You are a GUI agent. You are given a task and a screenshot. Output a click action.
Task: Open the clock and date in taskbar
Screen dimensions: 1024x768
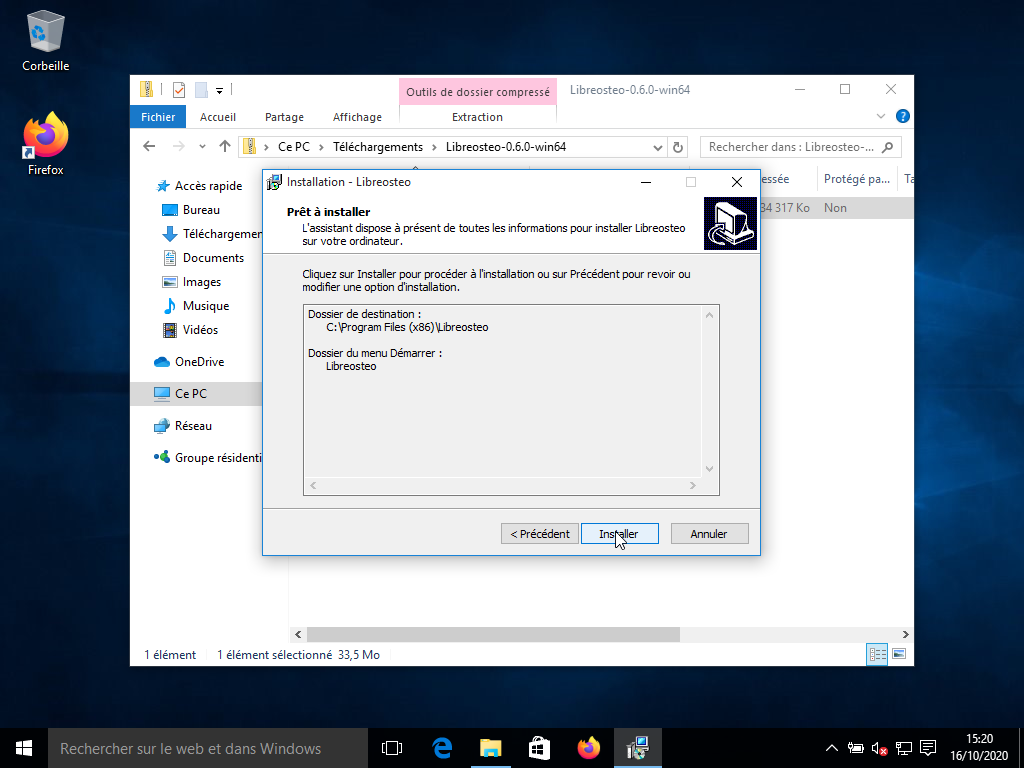(x=979, y=748)
